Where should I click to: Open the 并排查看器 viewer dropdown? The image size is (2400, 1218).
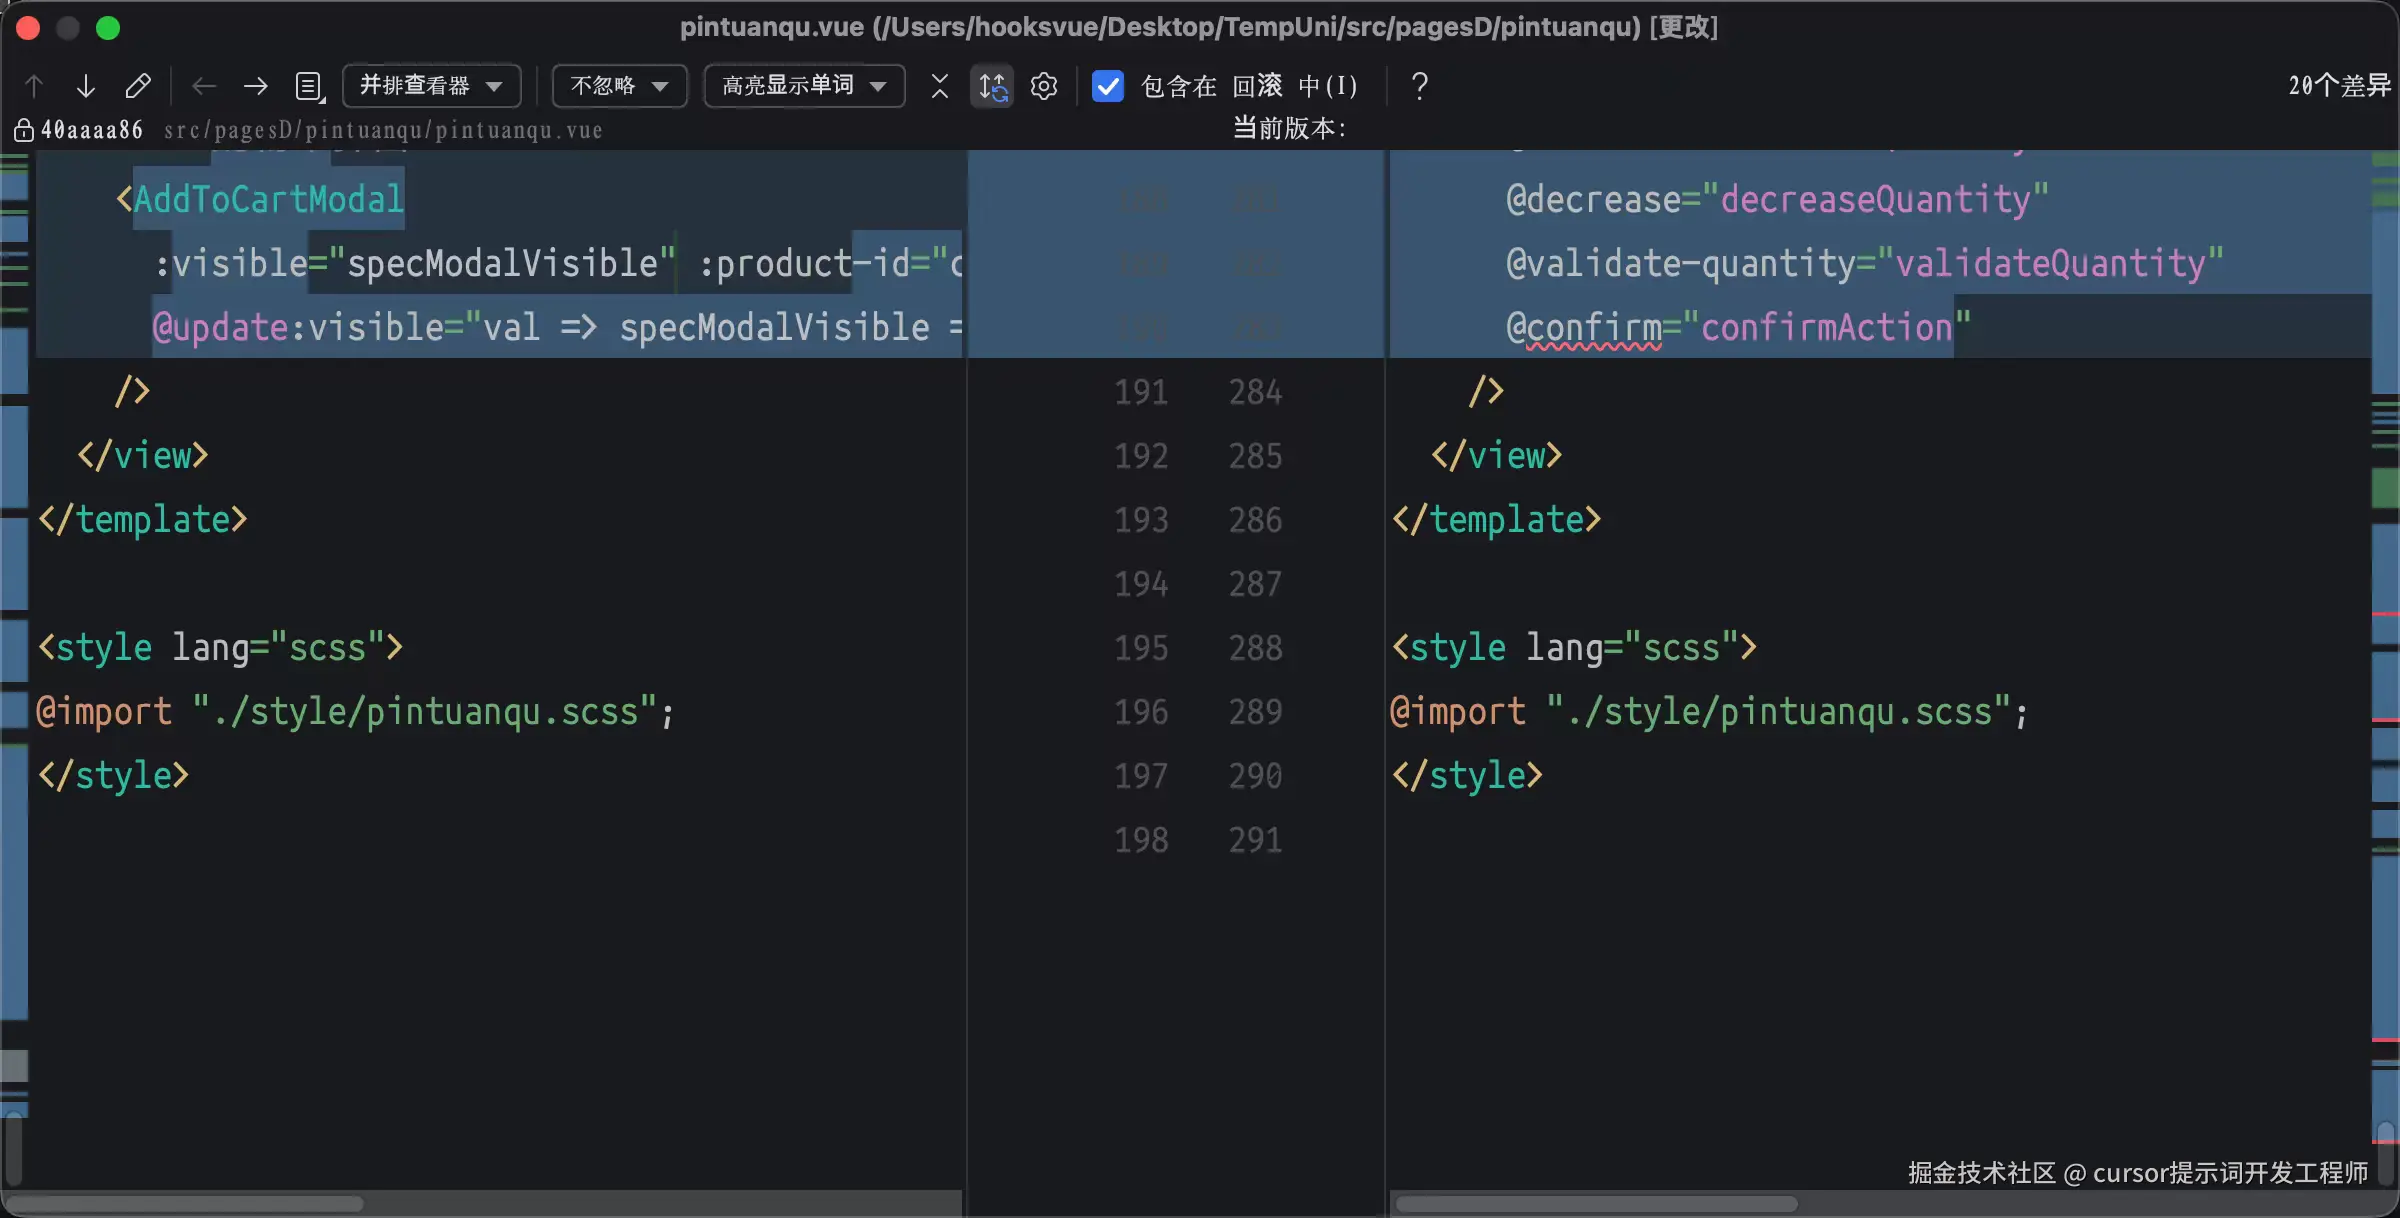coord(431,86)
